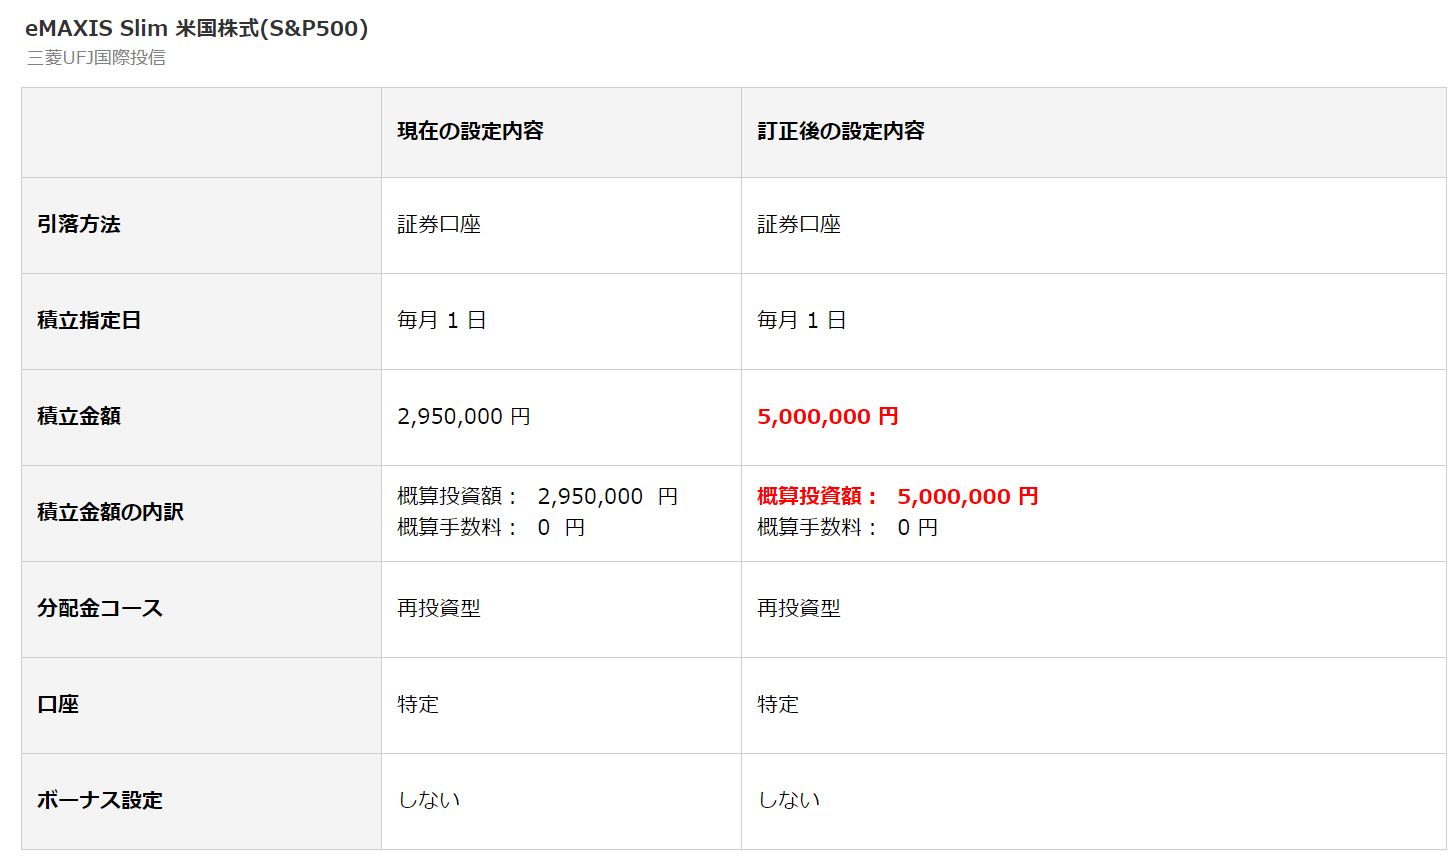The image size is (1454, 858).
Task: Select the 訂正後の設定内容 column header
Action: coord(840,131)
